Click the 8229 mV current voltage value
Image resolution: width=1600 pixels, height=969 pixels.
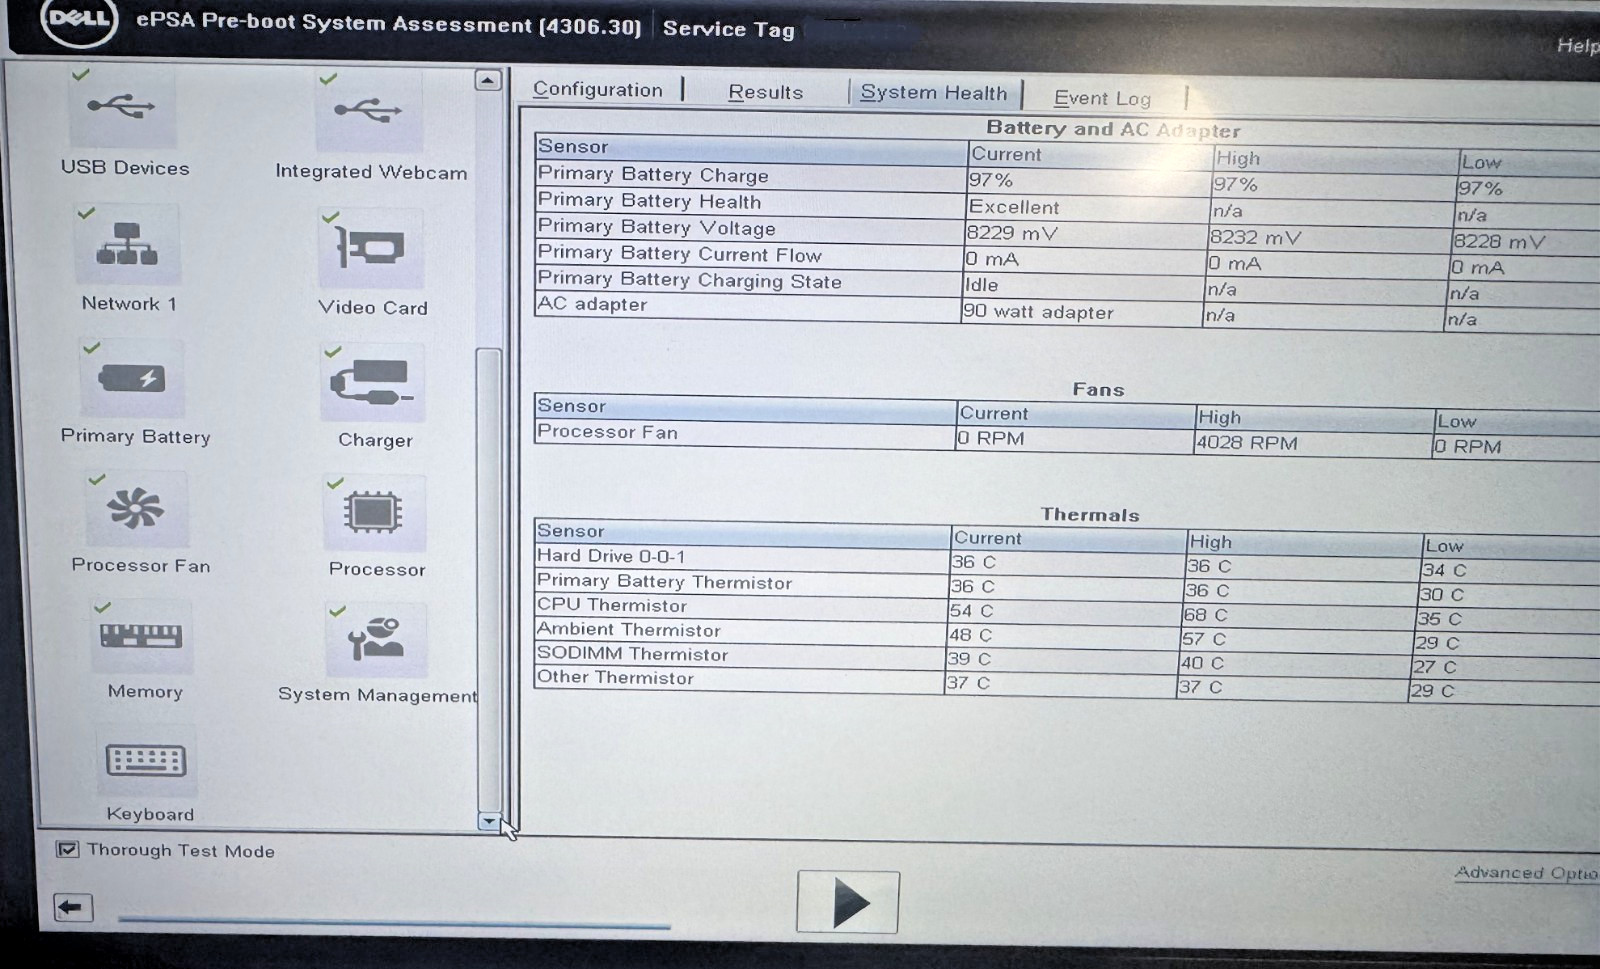pos(1012,233)
